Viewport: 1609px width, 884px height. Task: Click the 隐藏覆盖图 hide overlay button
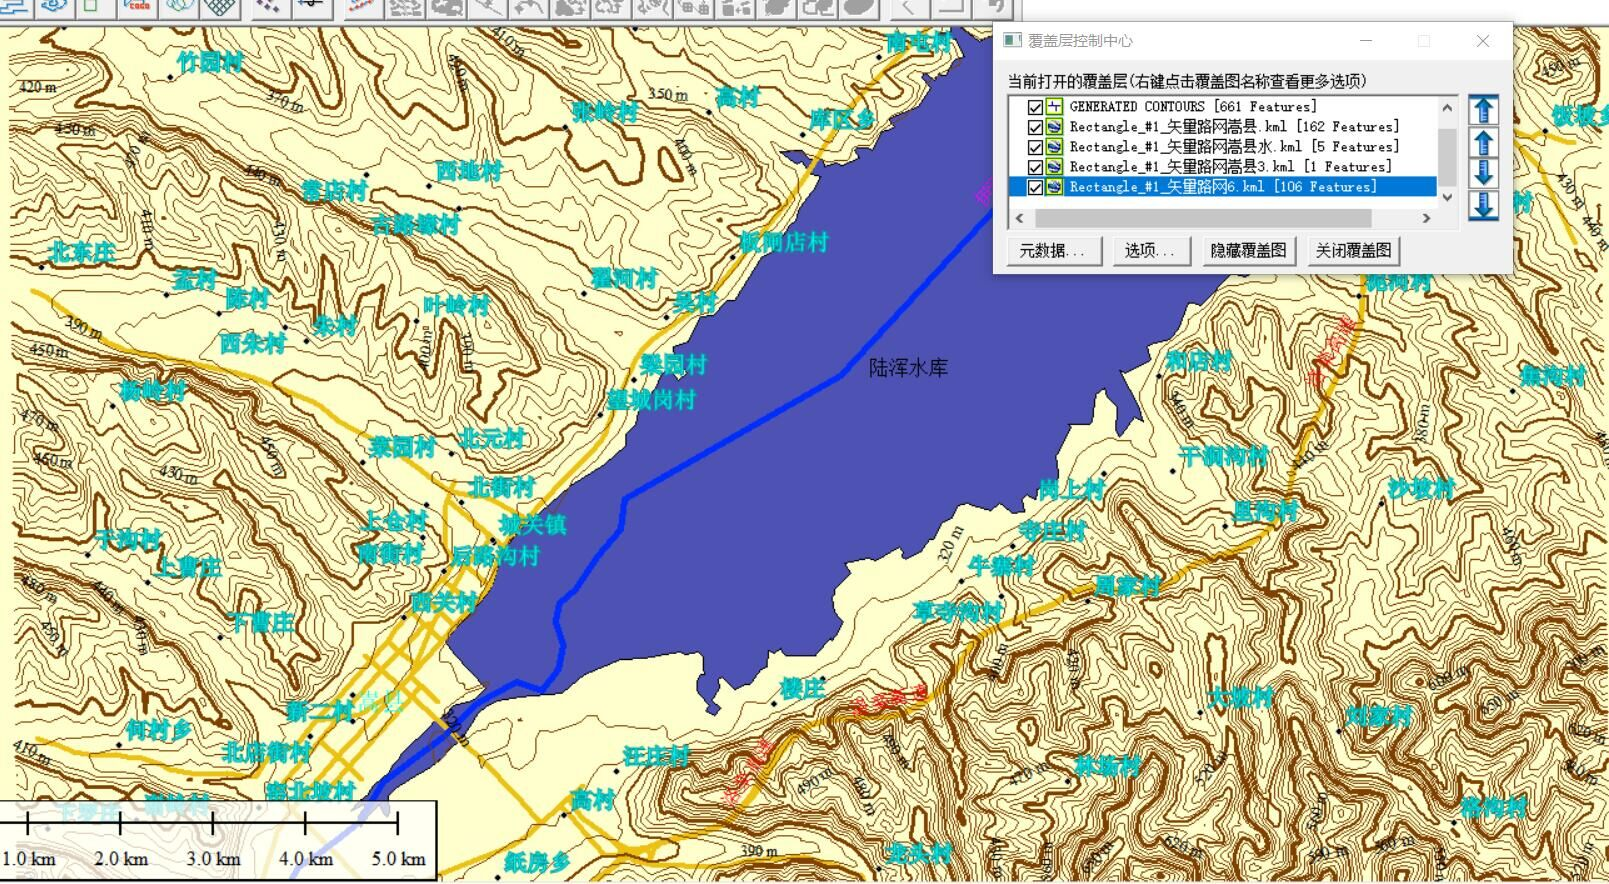click(x=1250, y=251)
